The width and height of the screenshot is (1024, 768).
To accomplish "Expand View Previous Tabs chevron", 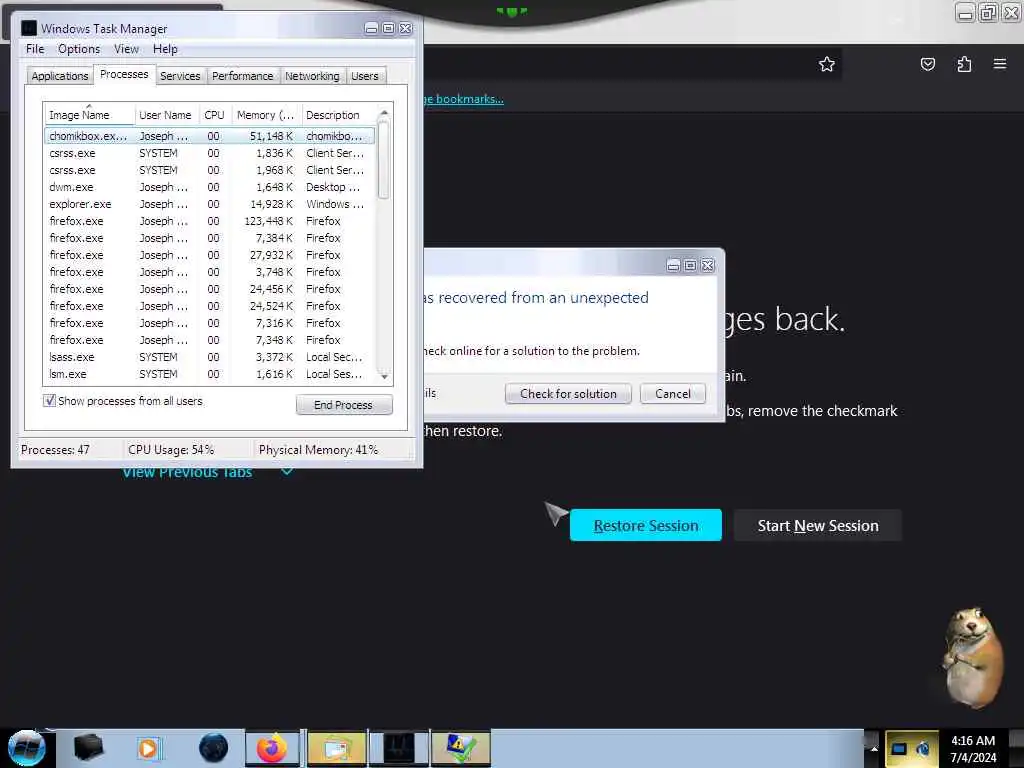I will point(287,472).
